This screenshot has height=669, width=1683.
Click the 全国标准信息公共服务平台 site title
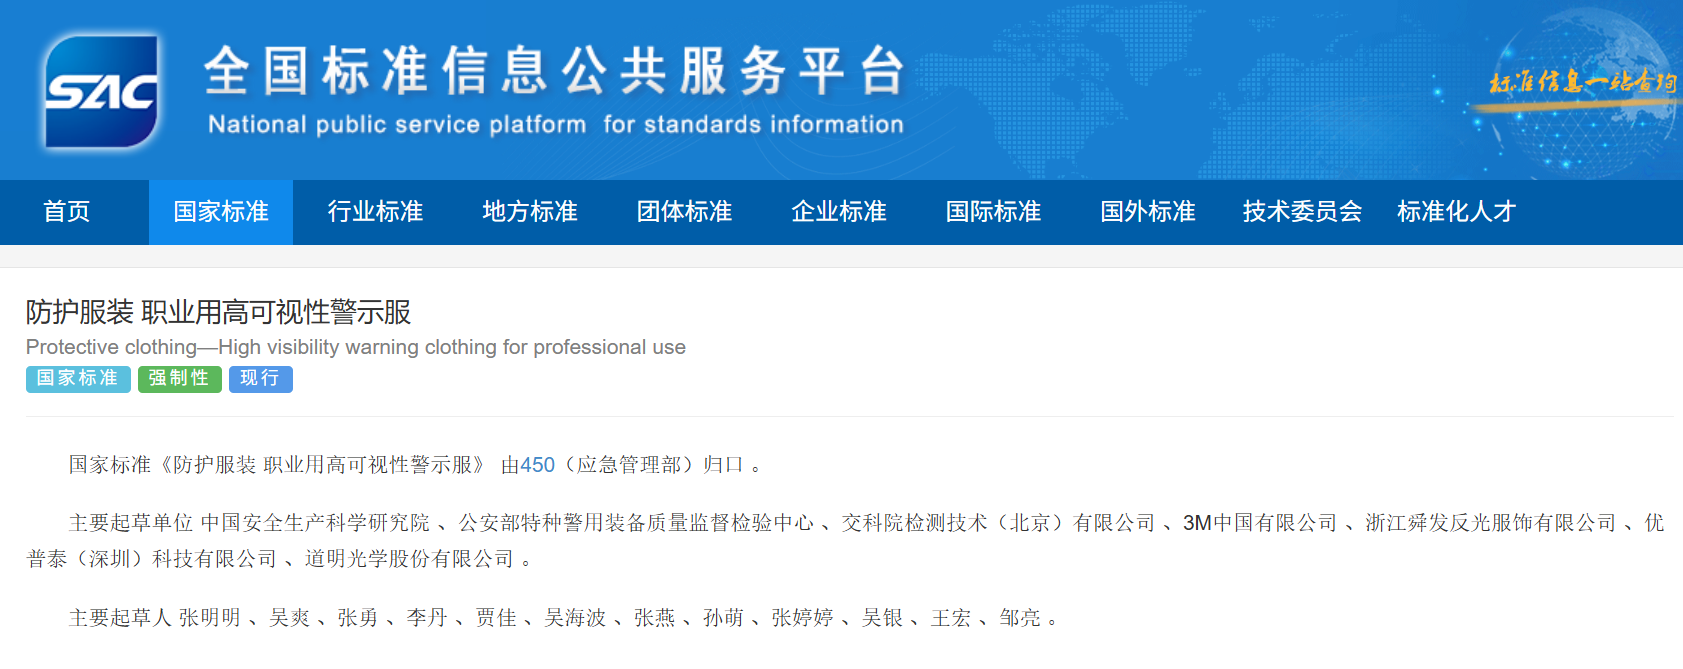(x=555, y=72)
